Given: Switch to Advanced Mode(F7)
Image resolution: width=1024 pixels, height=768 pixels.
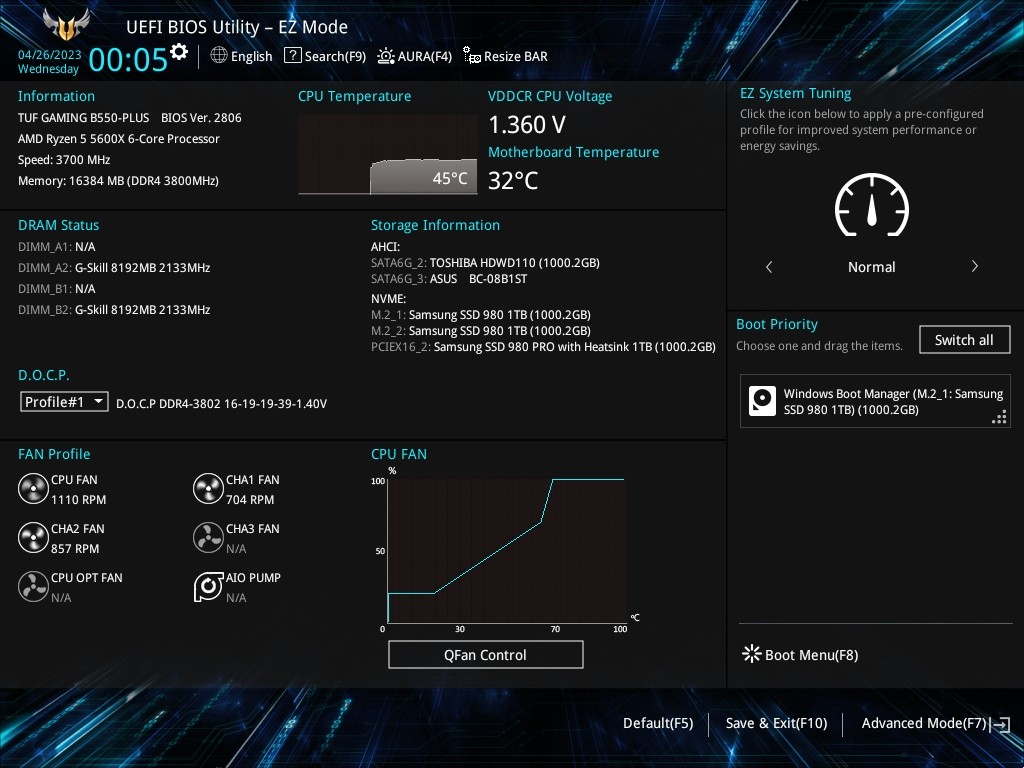Looking at the screenshot, I should click(923, 723).
